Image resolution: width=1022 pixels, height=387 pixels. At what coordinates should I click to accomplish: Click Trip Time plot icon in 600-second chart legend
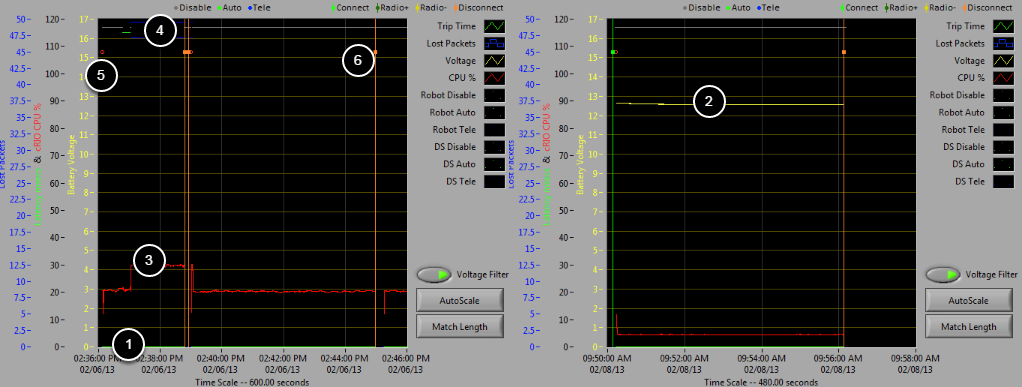[495, 27]
